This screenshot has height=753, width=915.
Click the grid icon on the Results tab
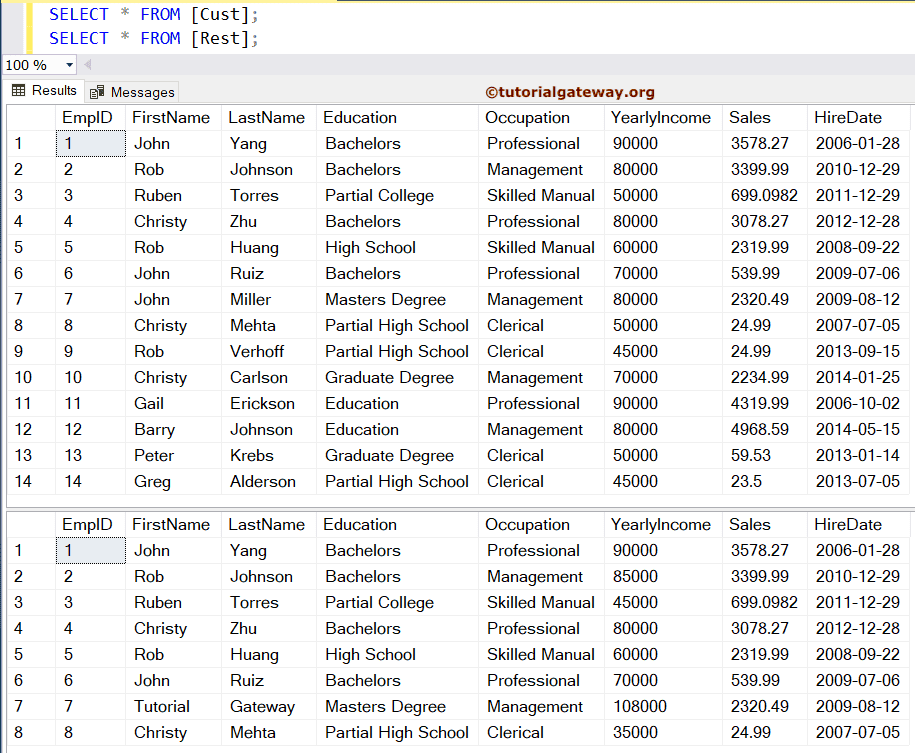[17, 90]
